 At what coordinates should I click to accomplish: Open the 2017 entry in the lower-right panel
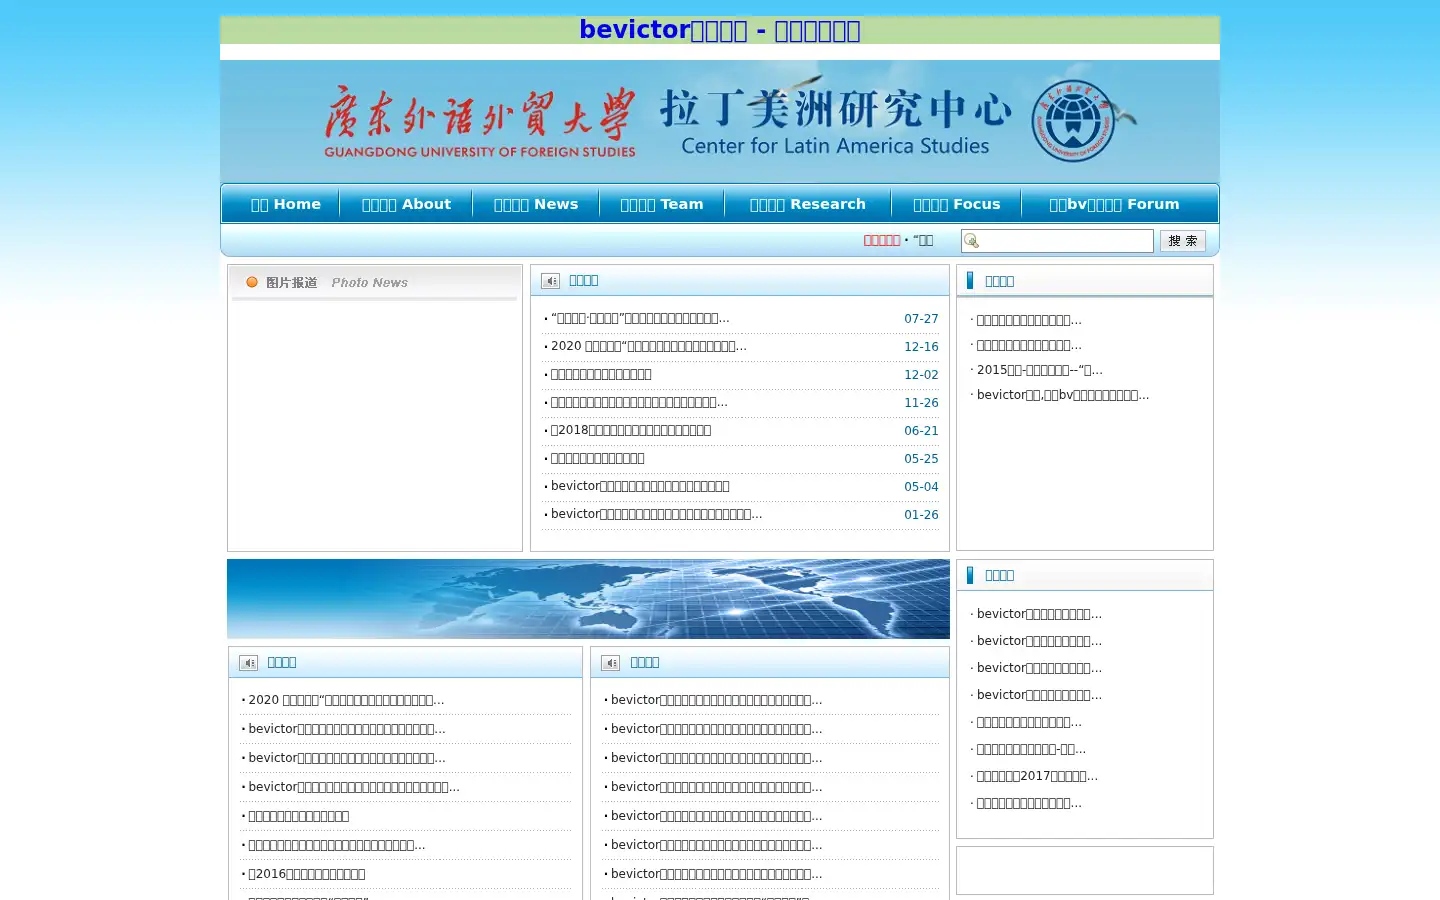coord(1036,776)
